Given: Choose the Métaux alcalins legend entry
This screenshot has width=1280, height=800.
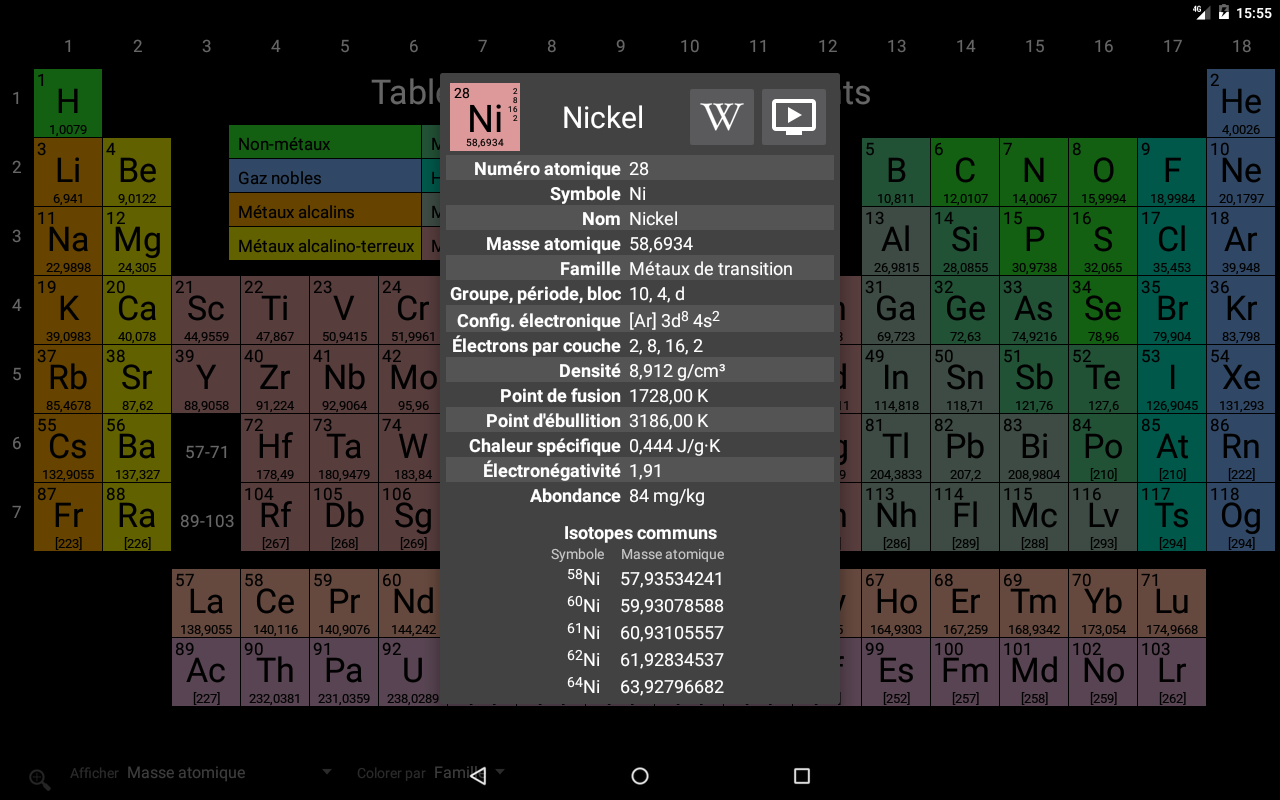Looking at the screenshot, I should [324, 212].
